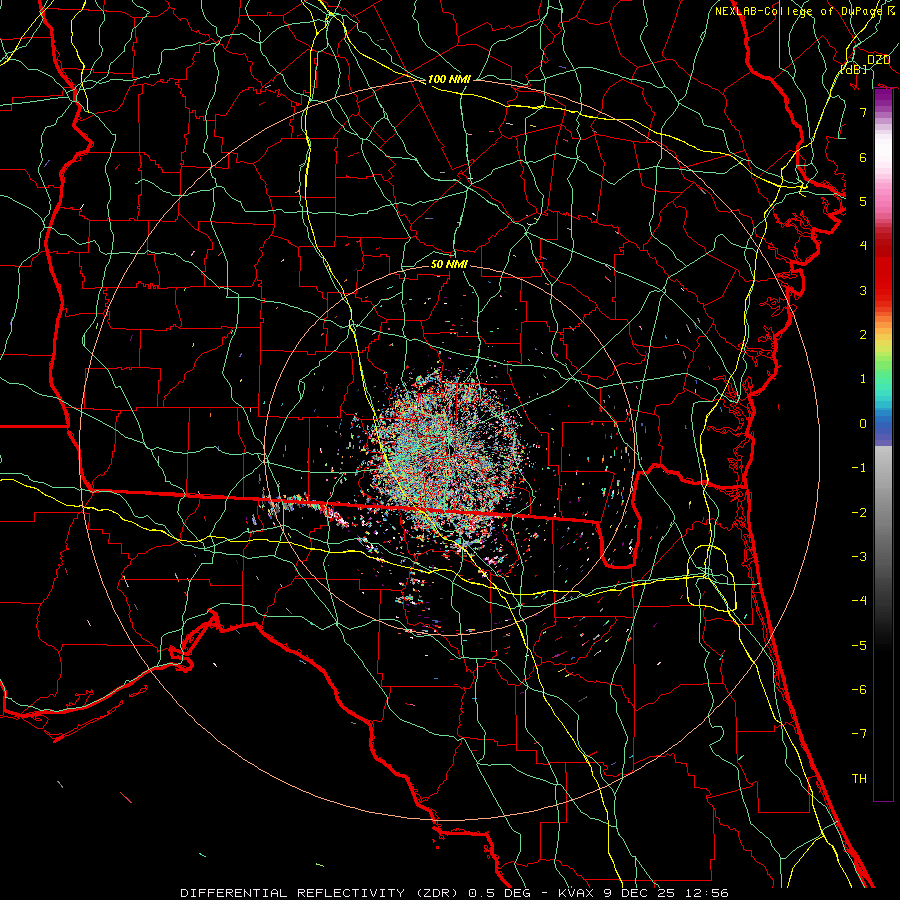900x900 pixels.
Task: Click the "7" tick label on the color scale
Action: point(863,112)
